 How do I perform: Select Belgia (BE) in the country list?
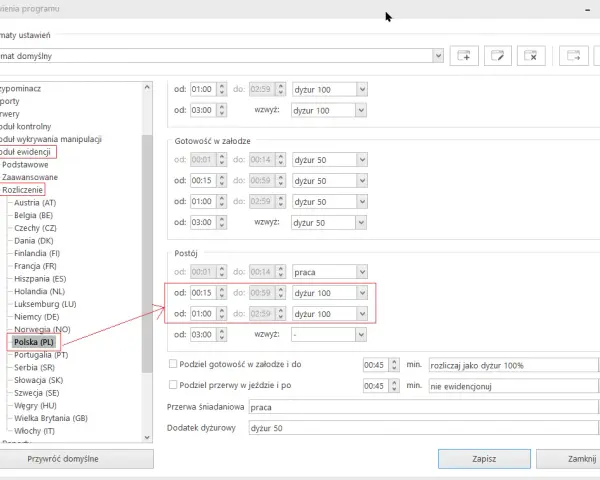34,215
